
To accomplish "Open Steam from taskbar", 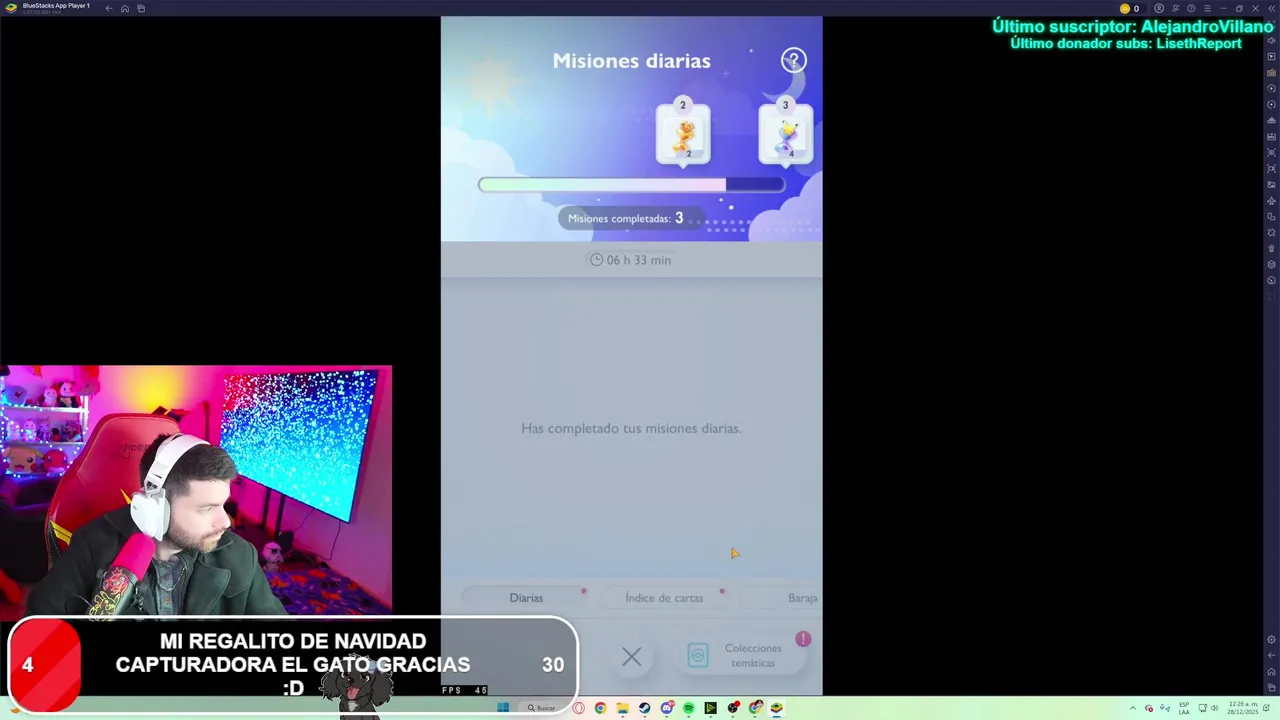I will (x=644, y=708).
